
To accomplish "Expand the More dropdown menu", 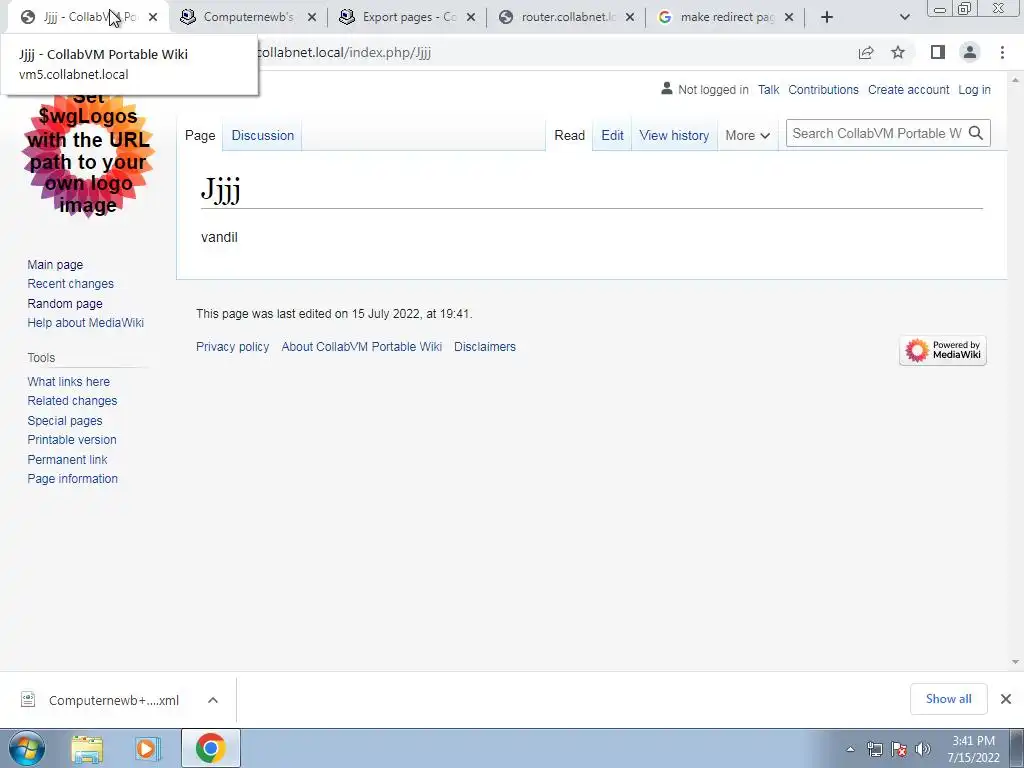I will coord(747,135).
